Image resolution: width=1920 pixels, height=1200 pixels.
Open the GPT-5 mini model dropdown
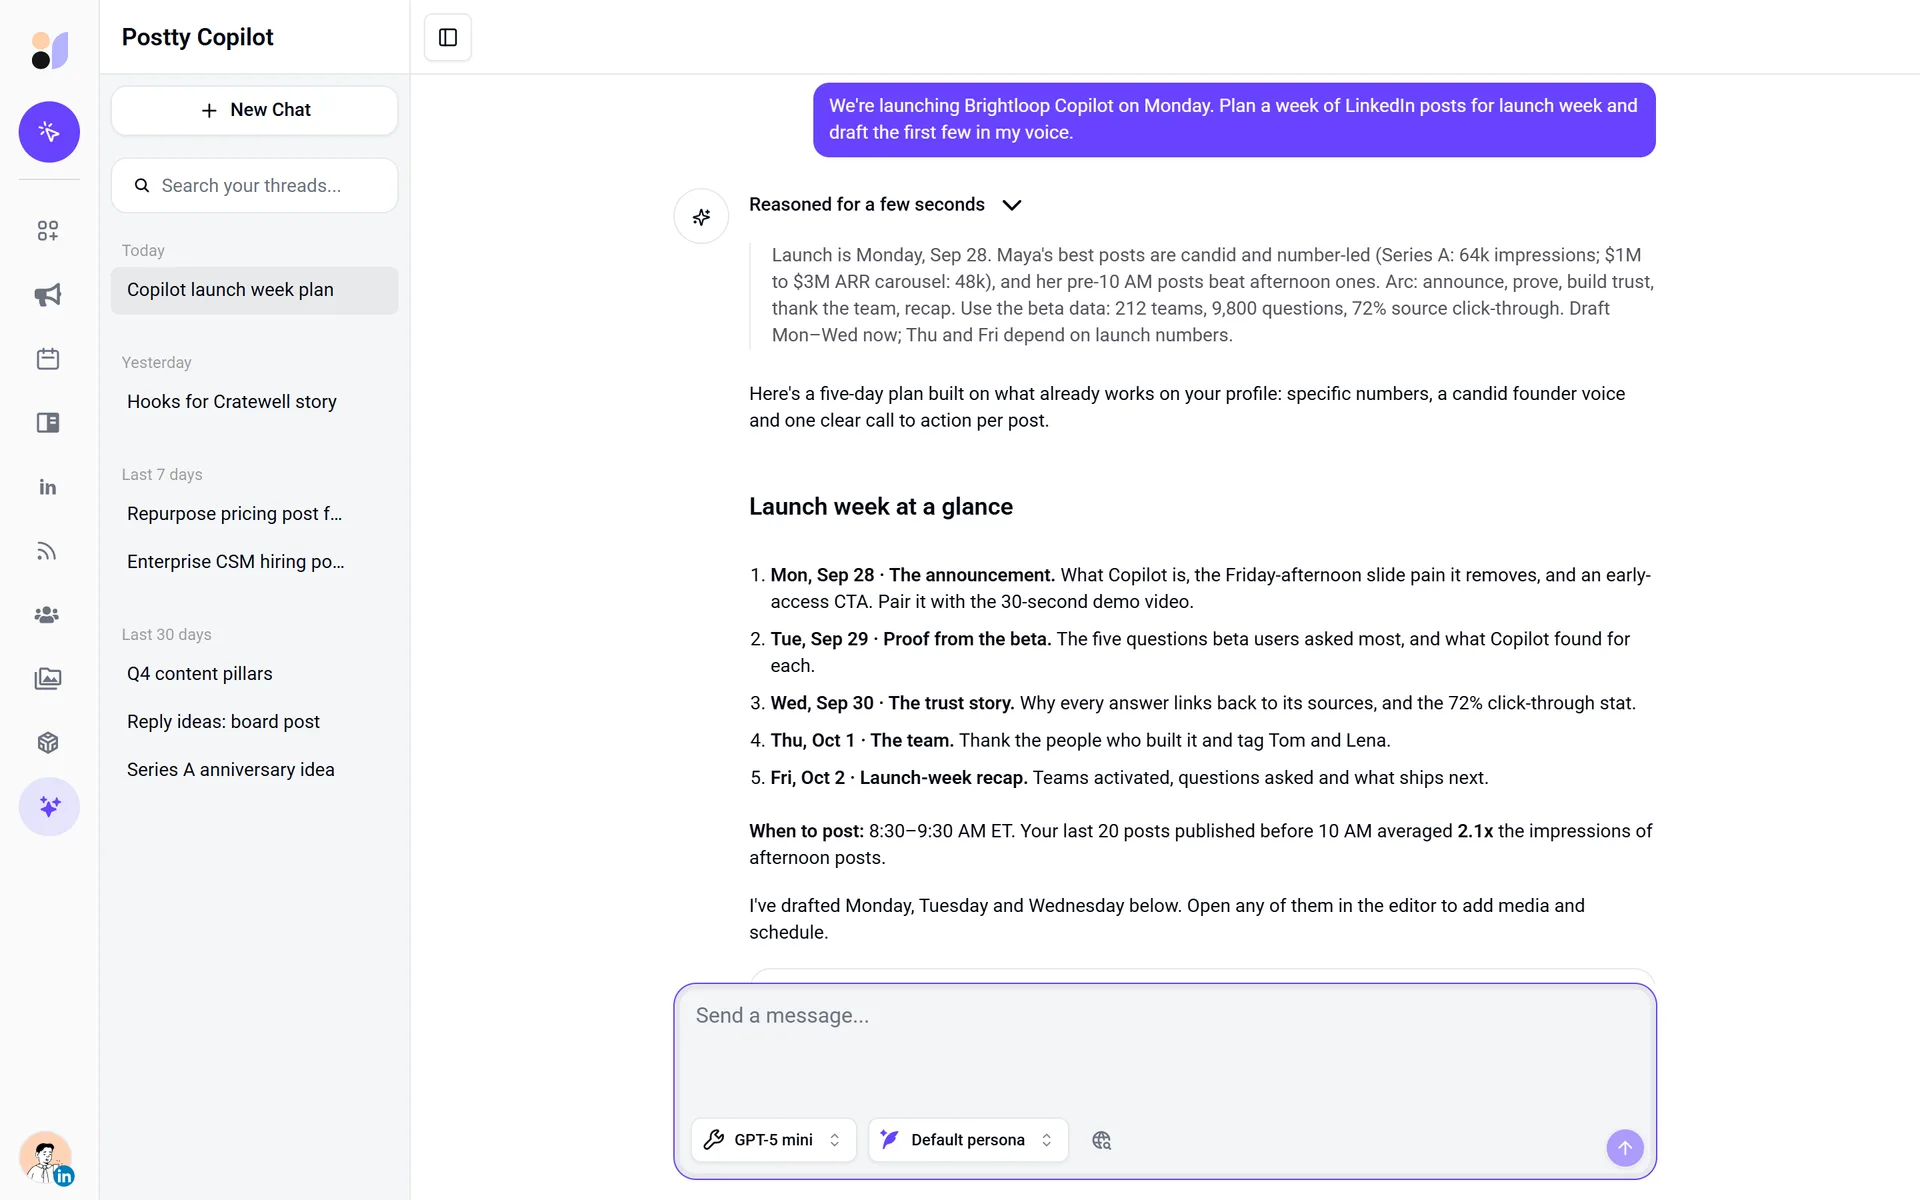773,1140
